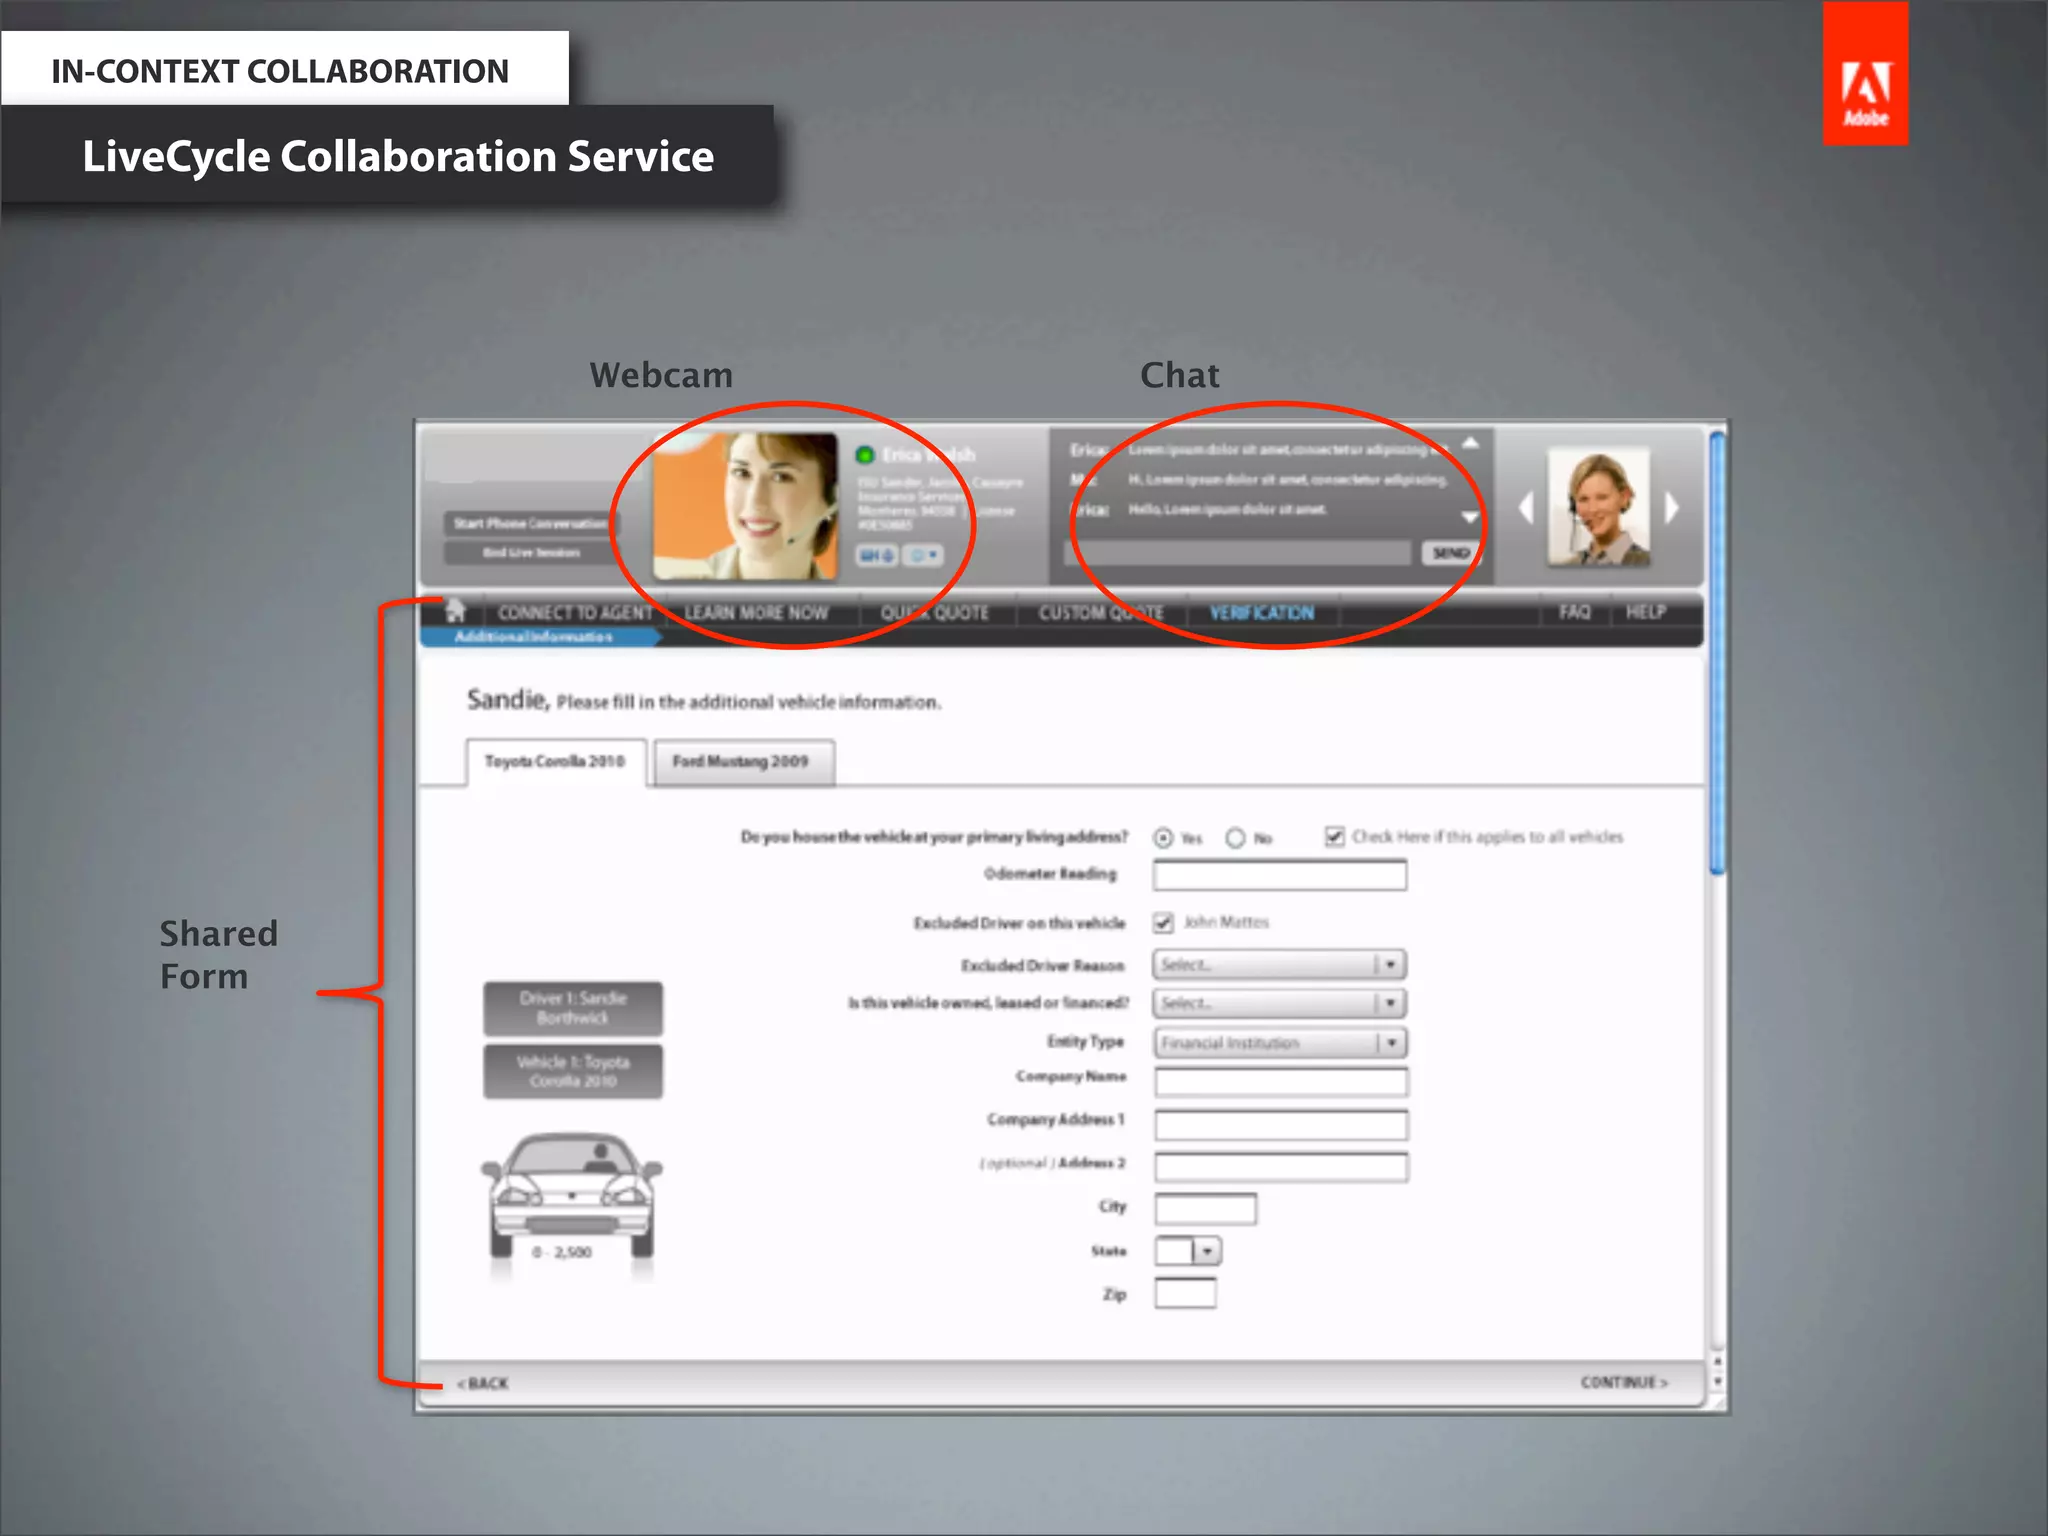This screenshot has height=1536, width=2048.
Task: Open the Excluded Driver Reason dropdown
Action: point(1279,964)
